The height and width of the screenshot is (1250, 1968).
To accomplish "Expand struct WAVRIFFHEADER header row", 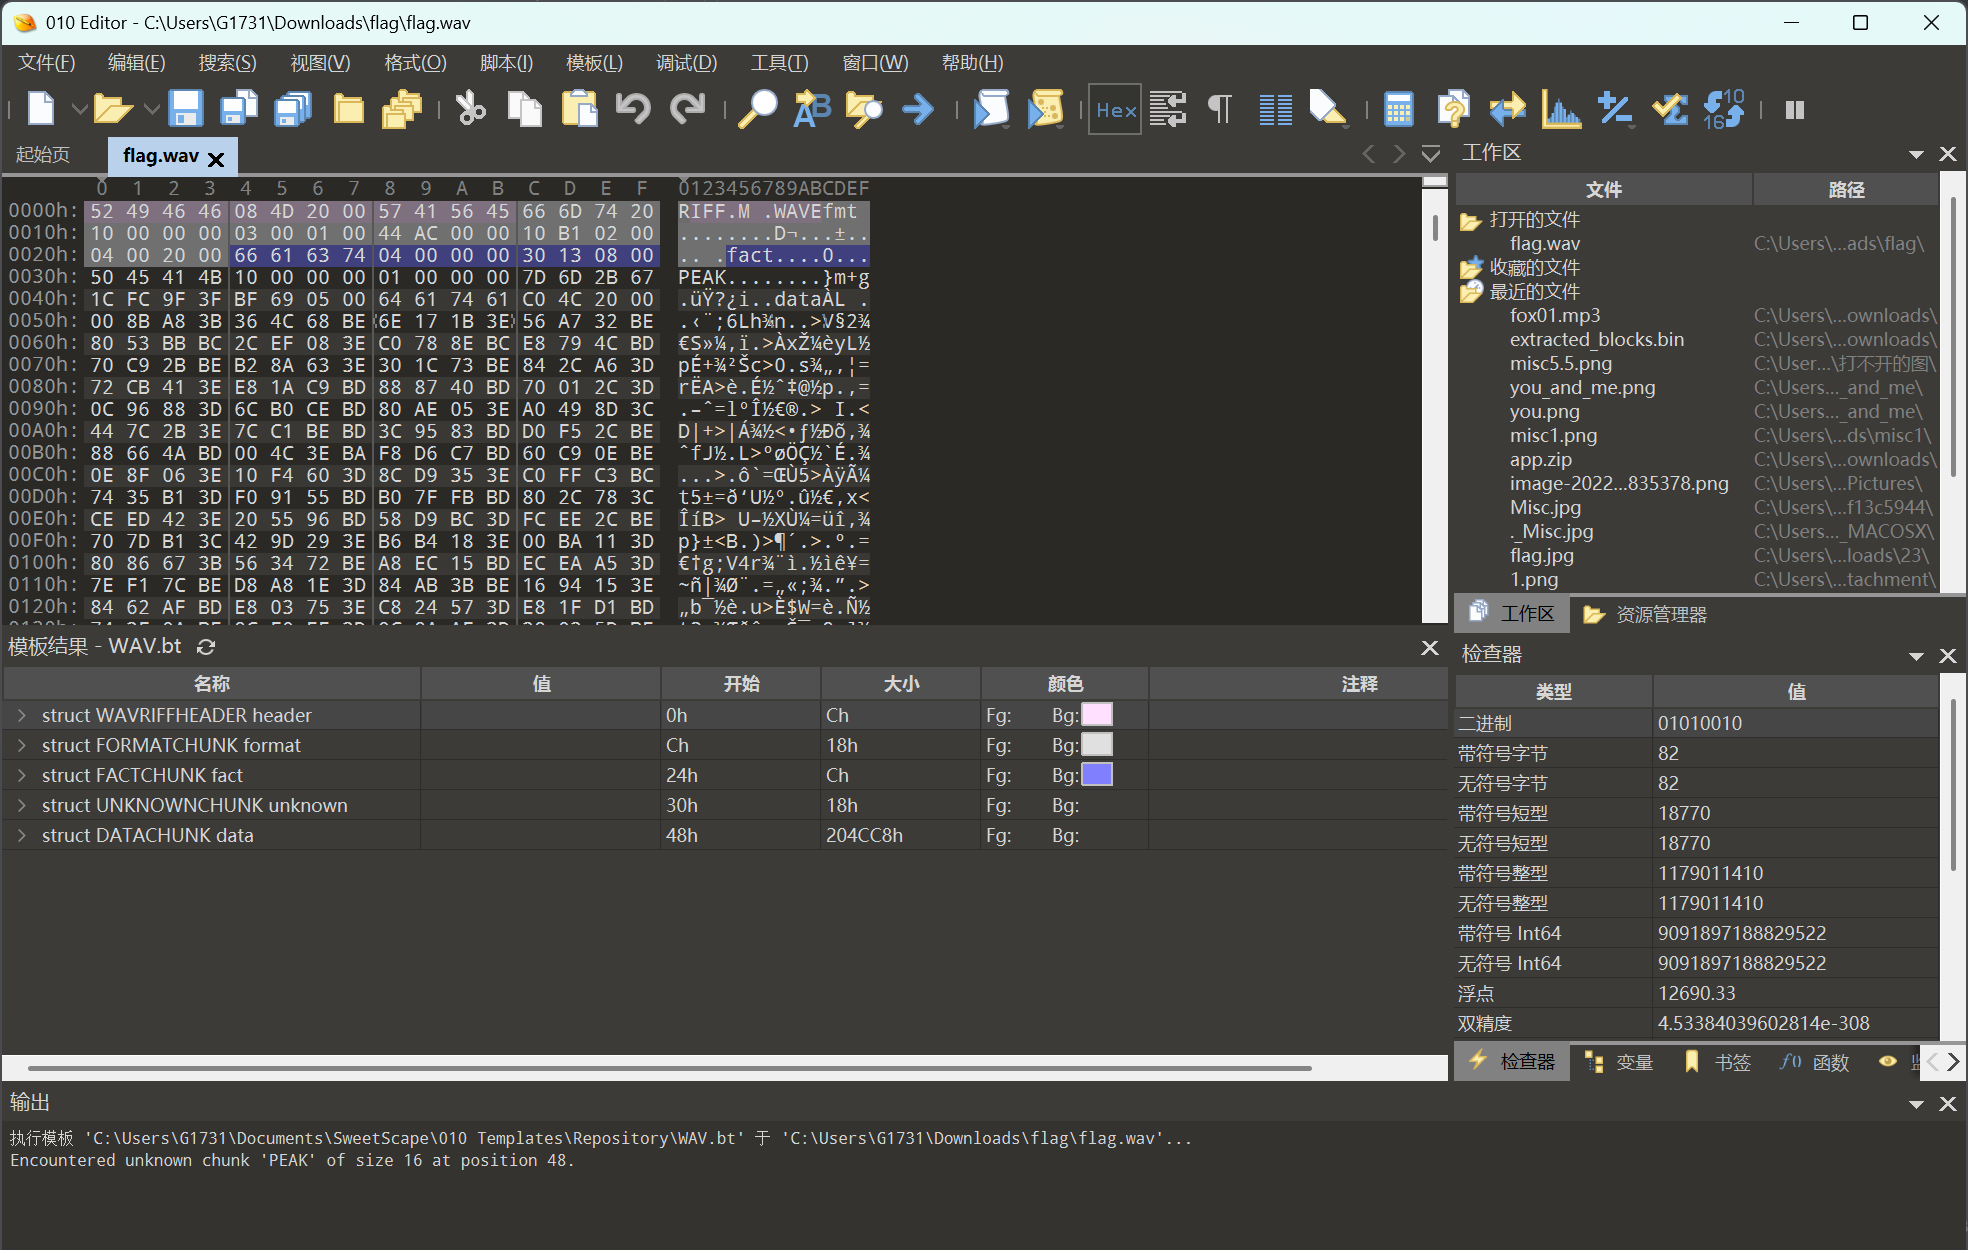I will click(21, 715).
